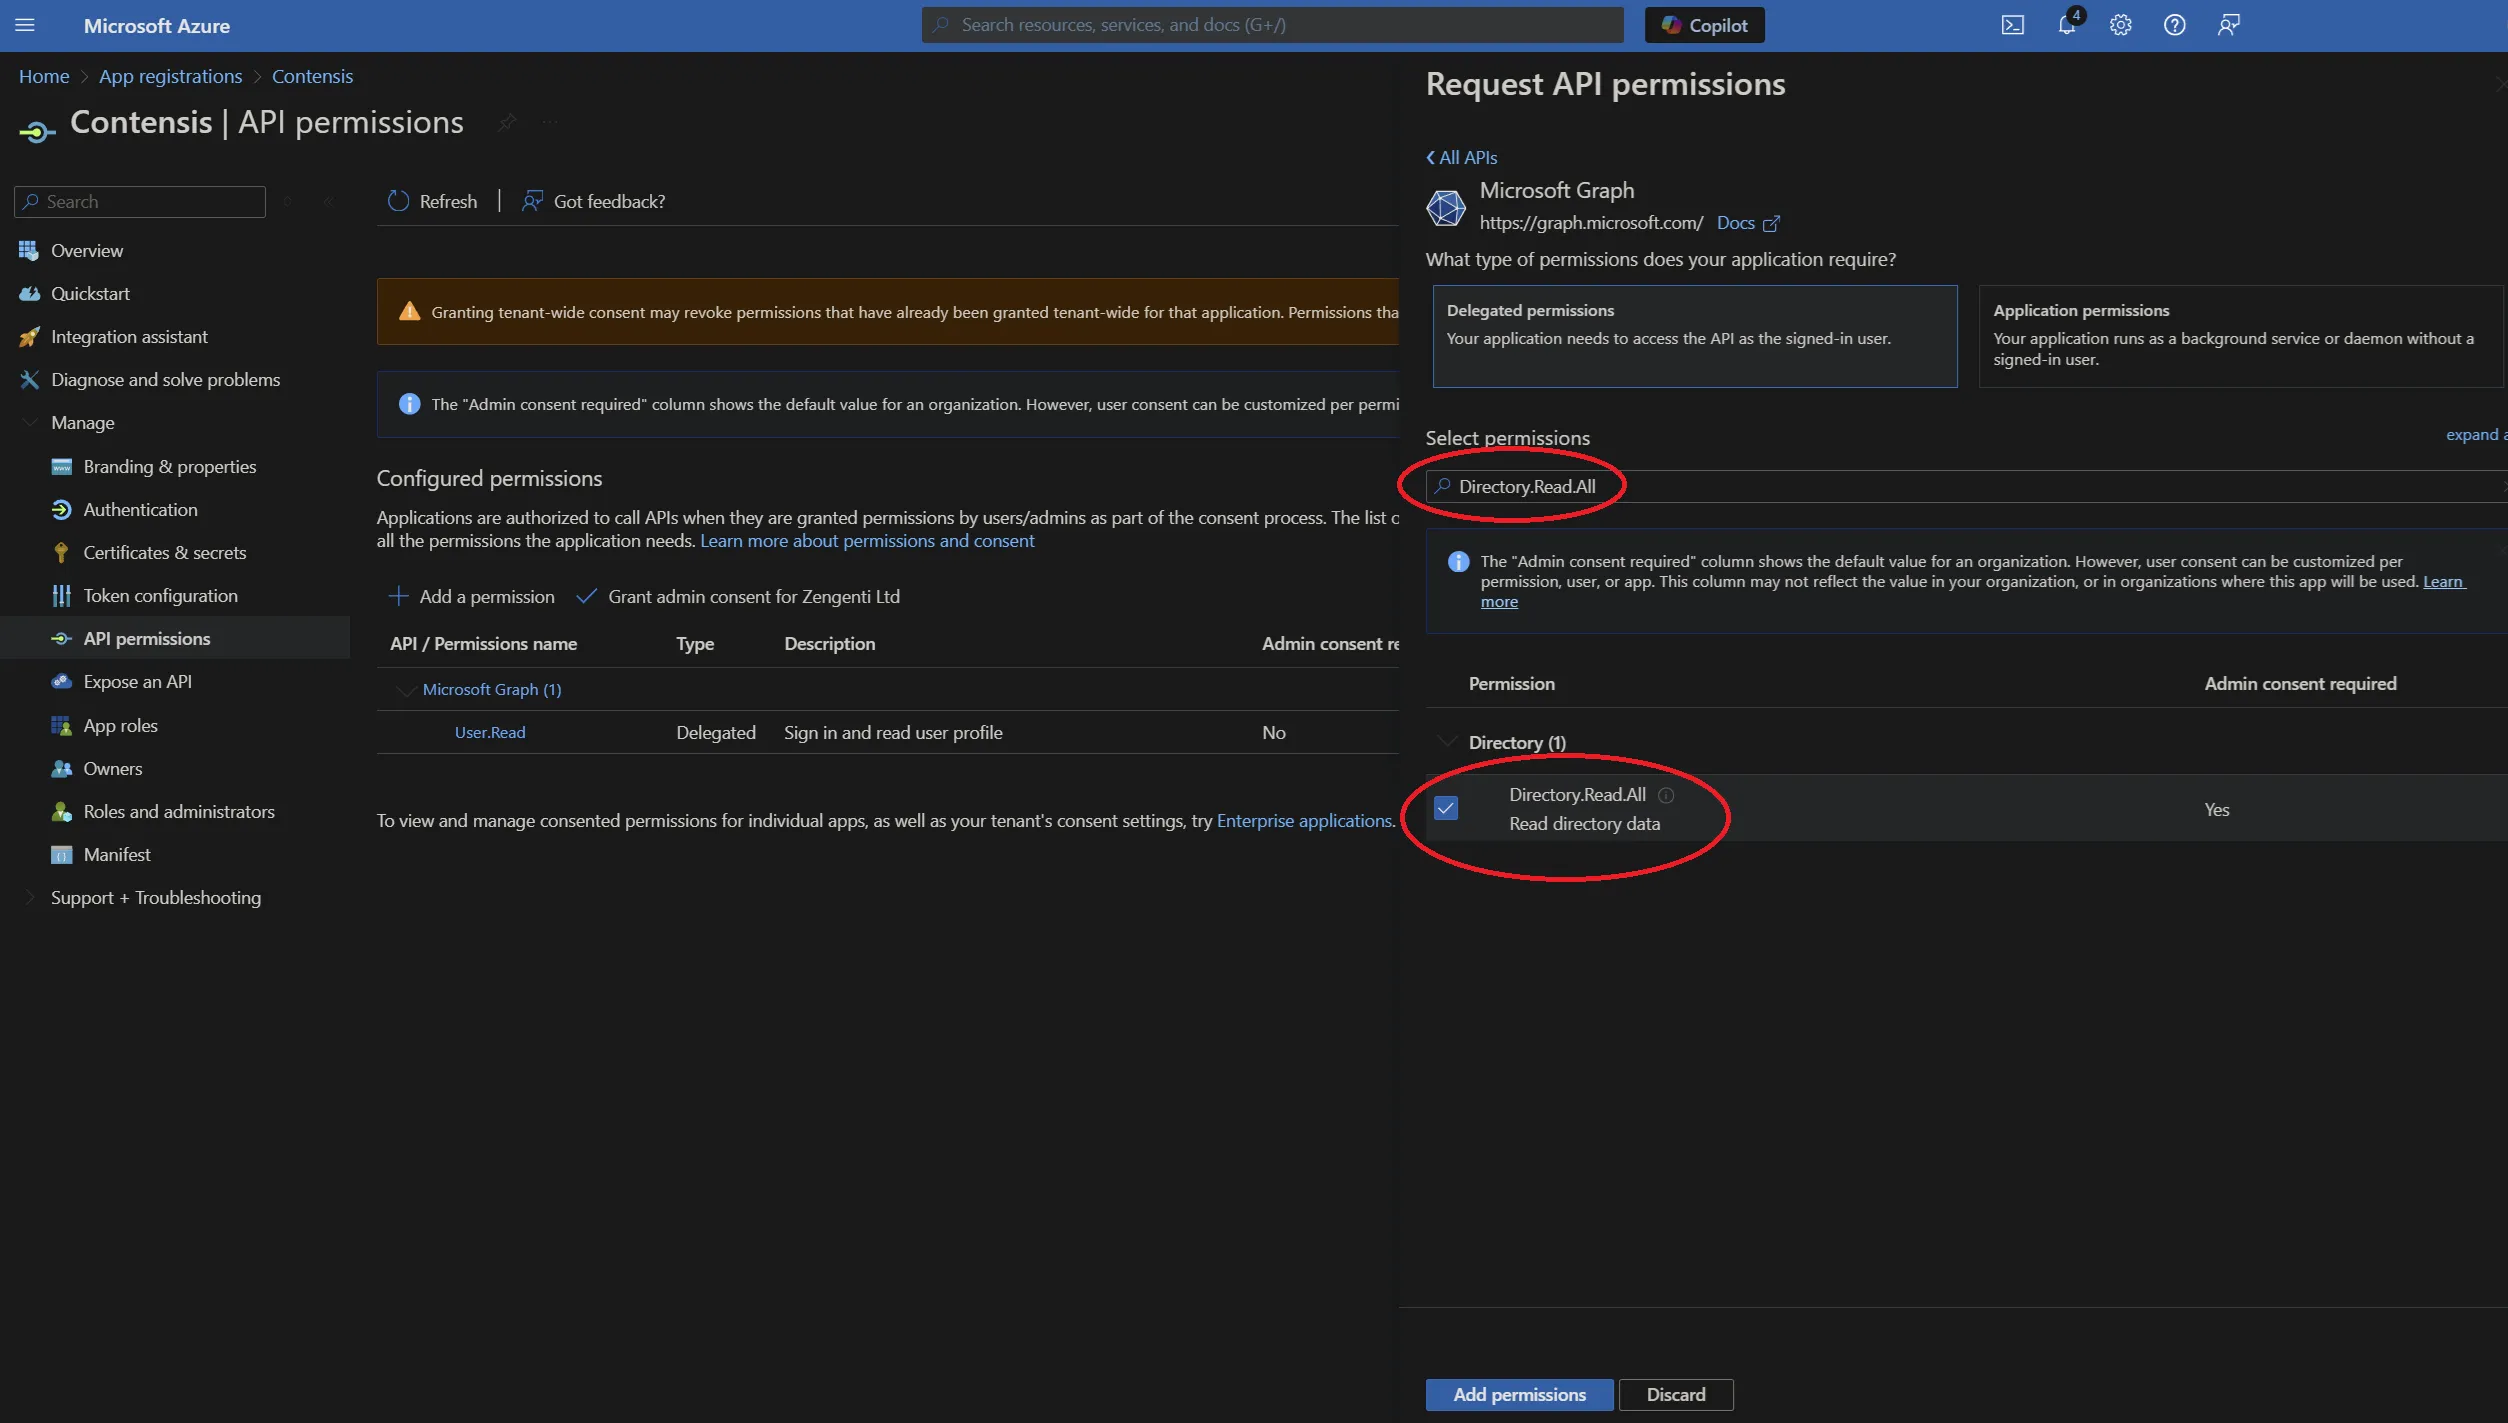The image size is (2508, 1423).
Task: Click the Microsoft Azure portal title
Action: pos(157,25)
